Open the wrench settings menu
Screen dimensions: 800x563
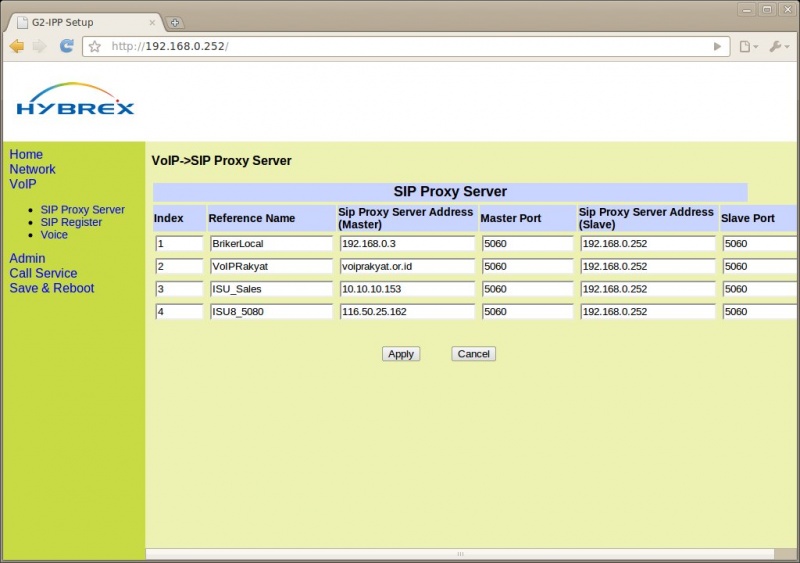point(778,46)
